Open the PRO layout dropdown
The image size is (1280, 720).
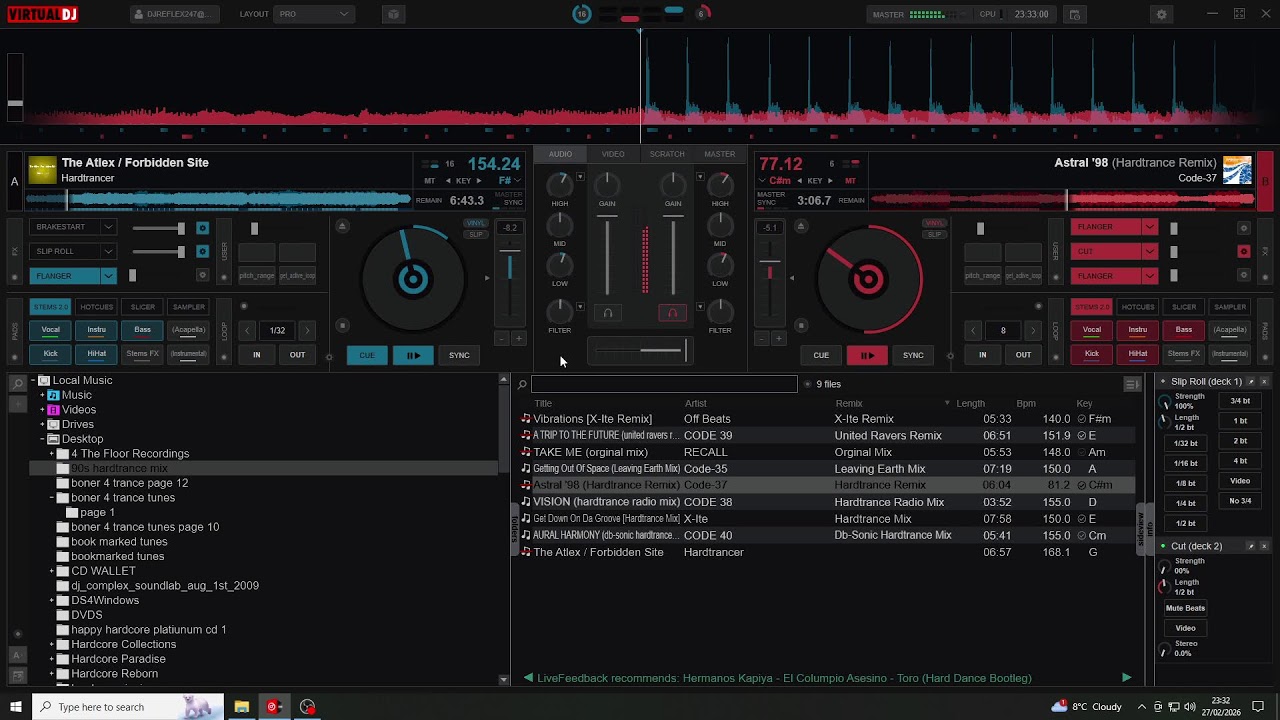click(x=314, y=14)
